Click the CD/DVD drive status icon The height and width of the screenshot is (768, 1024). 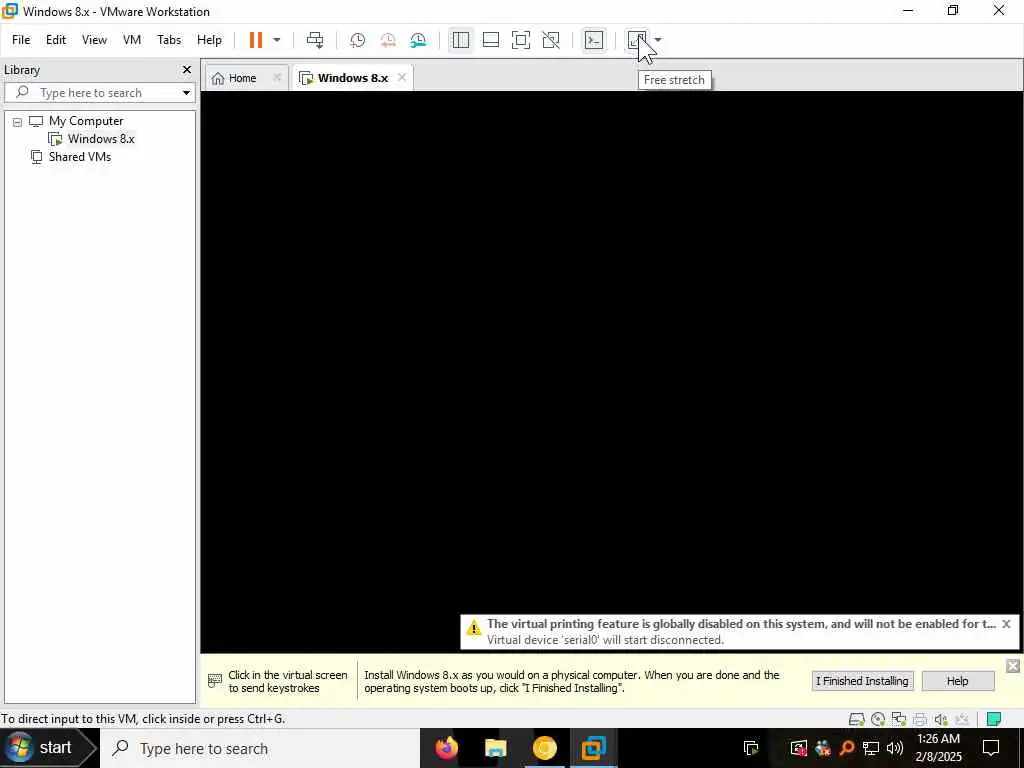[878, 719]
